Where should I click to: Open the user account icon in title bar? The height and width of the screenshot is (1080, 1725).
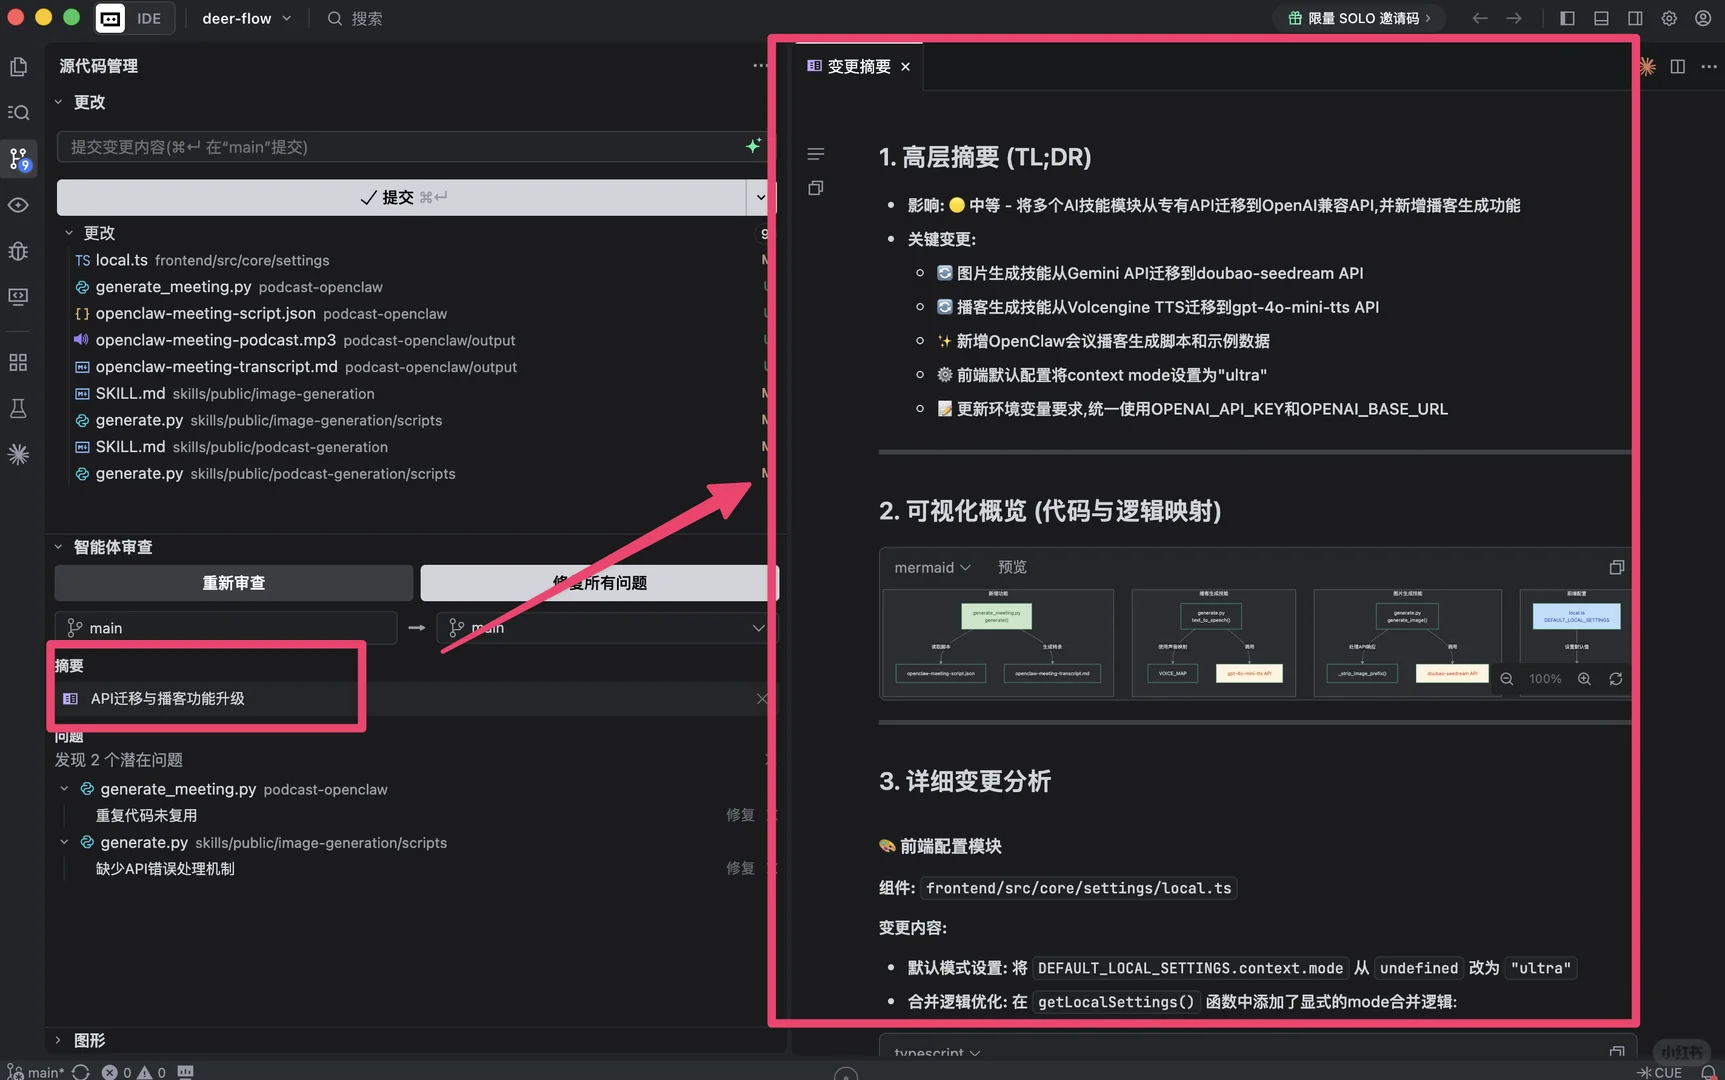click(1703, 18)
